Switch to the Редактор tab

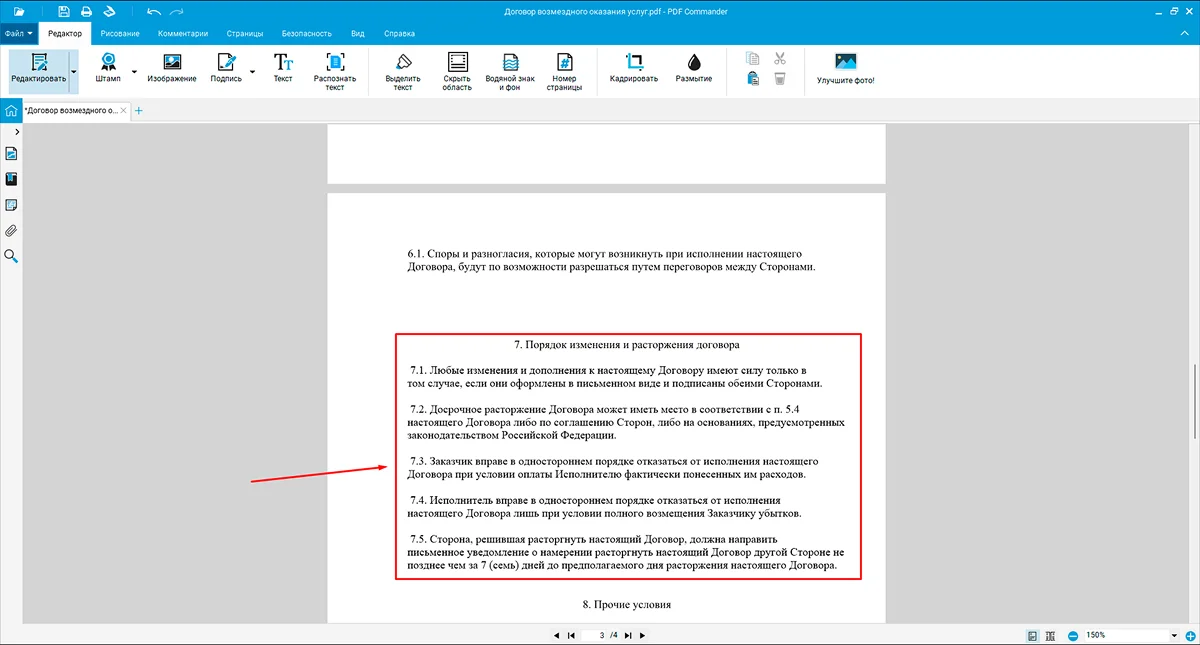(x=65, y=33)
